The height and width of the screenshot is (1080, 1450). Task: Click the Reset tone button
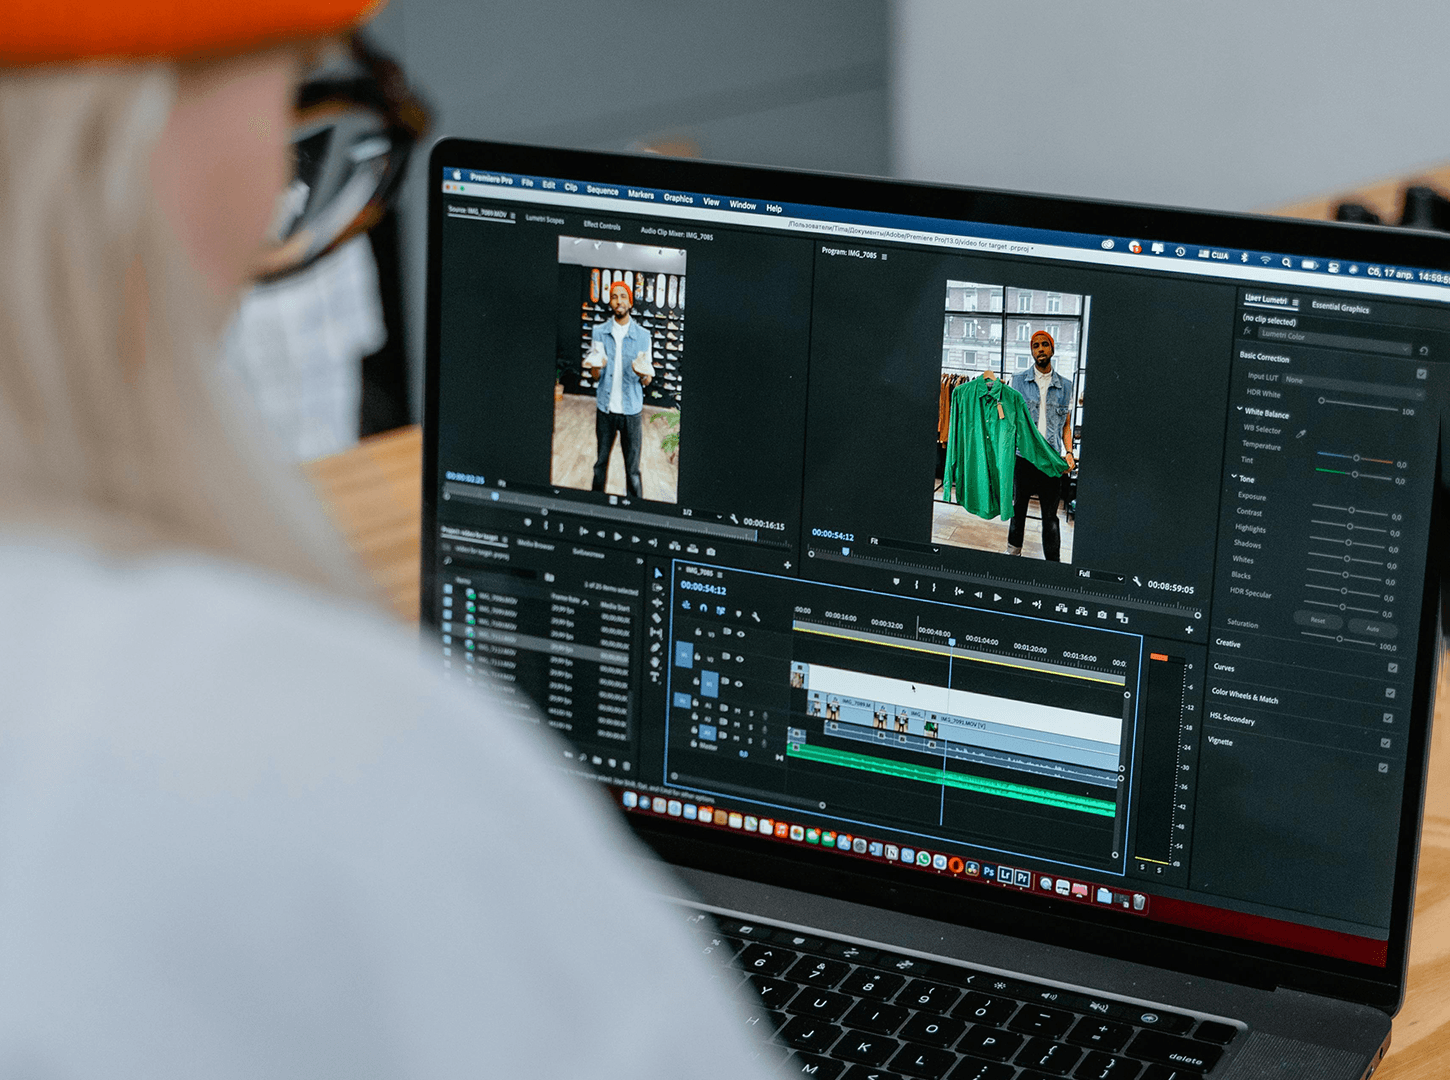pos(1318,621)
